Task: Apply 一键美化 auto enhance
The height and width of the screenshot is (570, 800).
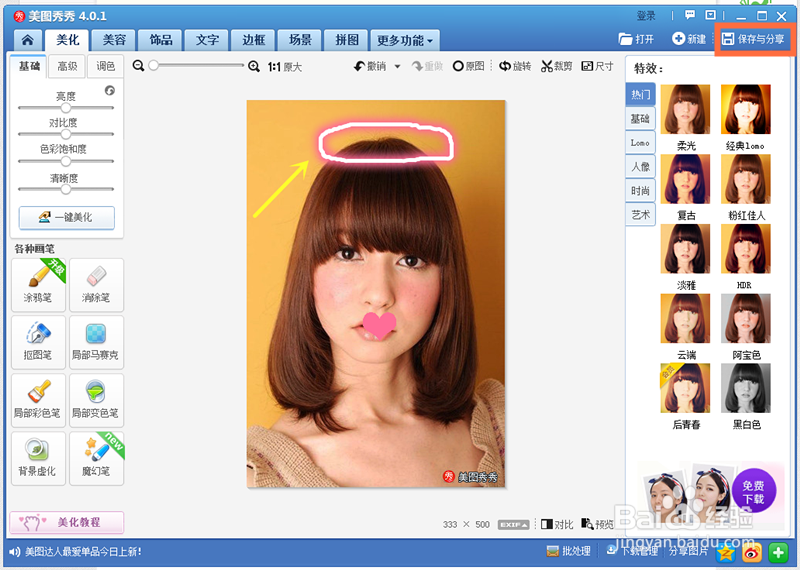Action: click(x=67, y=217)
